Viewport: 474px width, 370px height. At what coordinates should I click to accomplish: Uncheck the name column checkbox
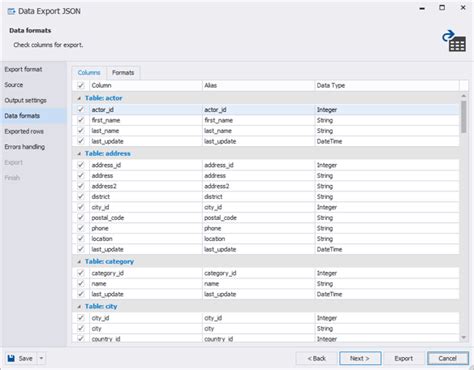point(81,283)
